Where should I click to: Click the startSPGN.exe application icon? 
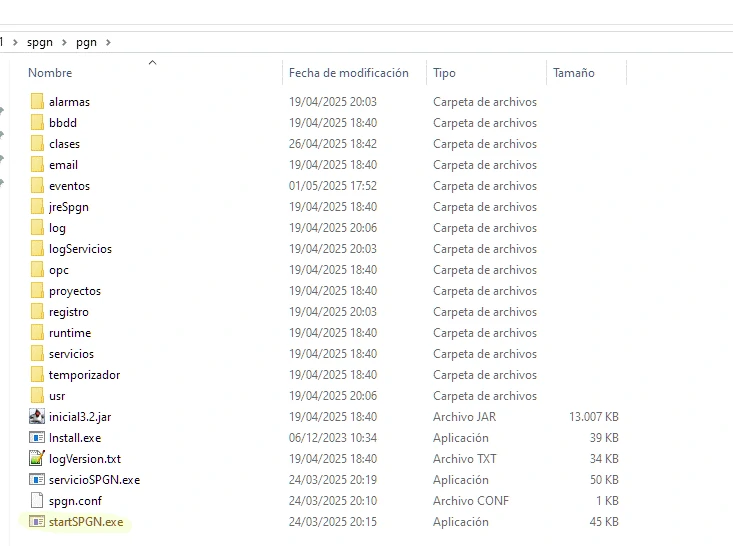(x=37, y=522)
